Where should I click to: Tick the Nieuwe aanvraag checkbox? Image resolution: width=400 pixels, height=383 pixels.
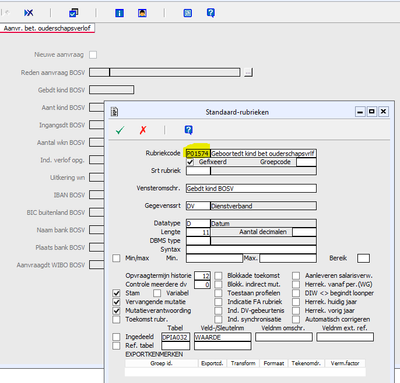(93, 55)
